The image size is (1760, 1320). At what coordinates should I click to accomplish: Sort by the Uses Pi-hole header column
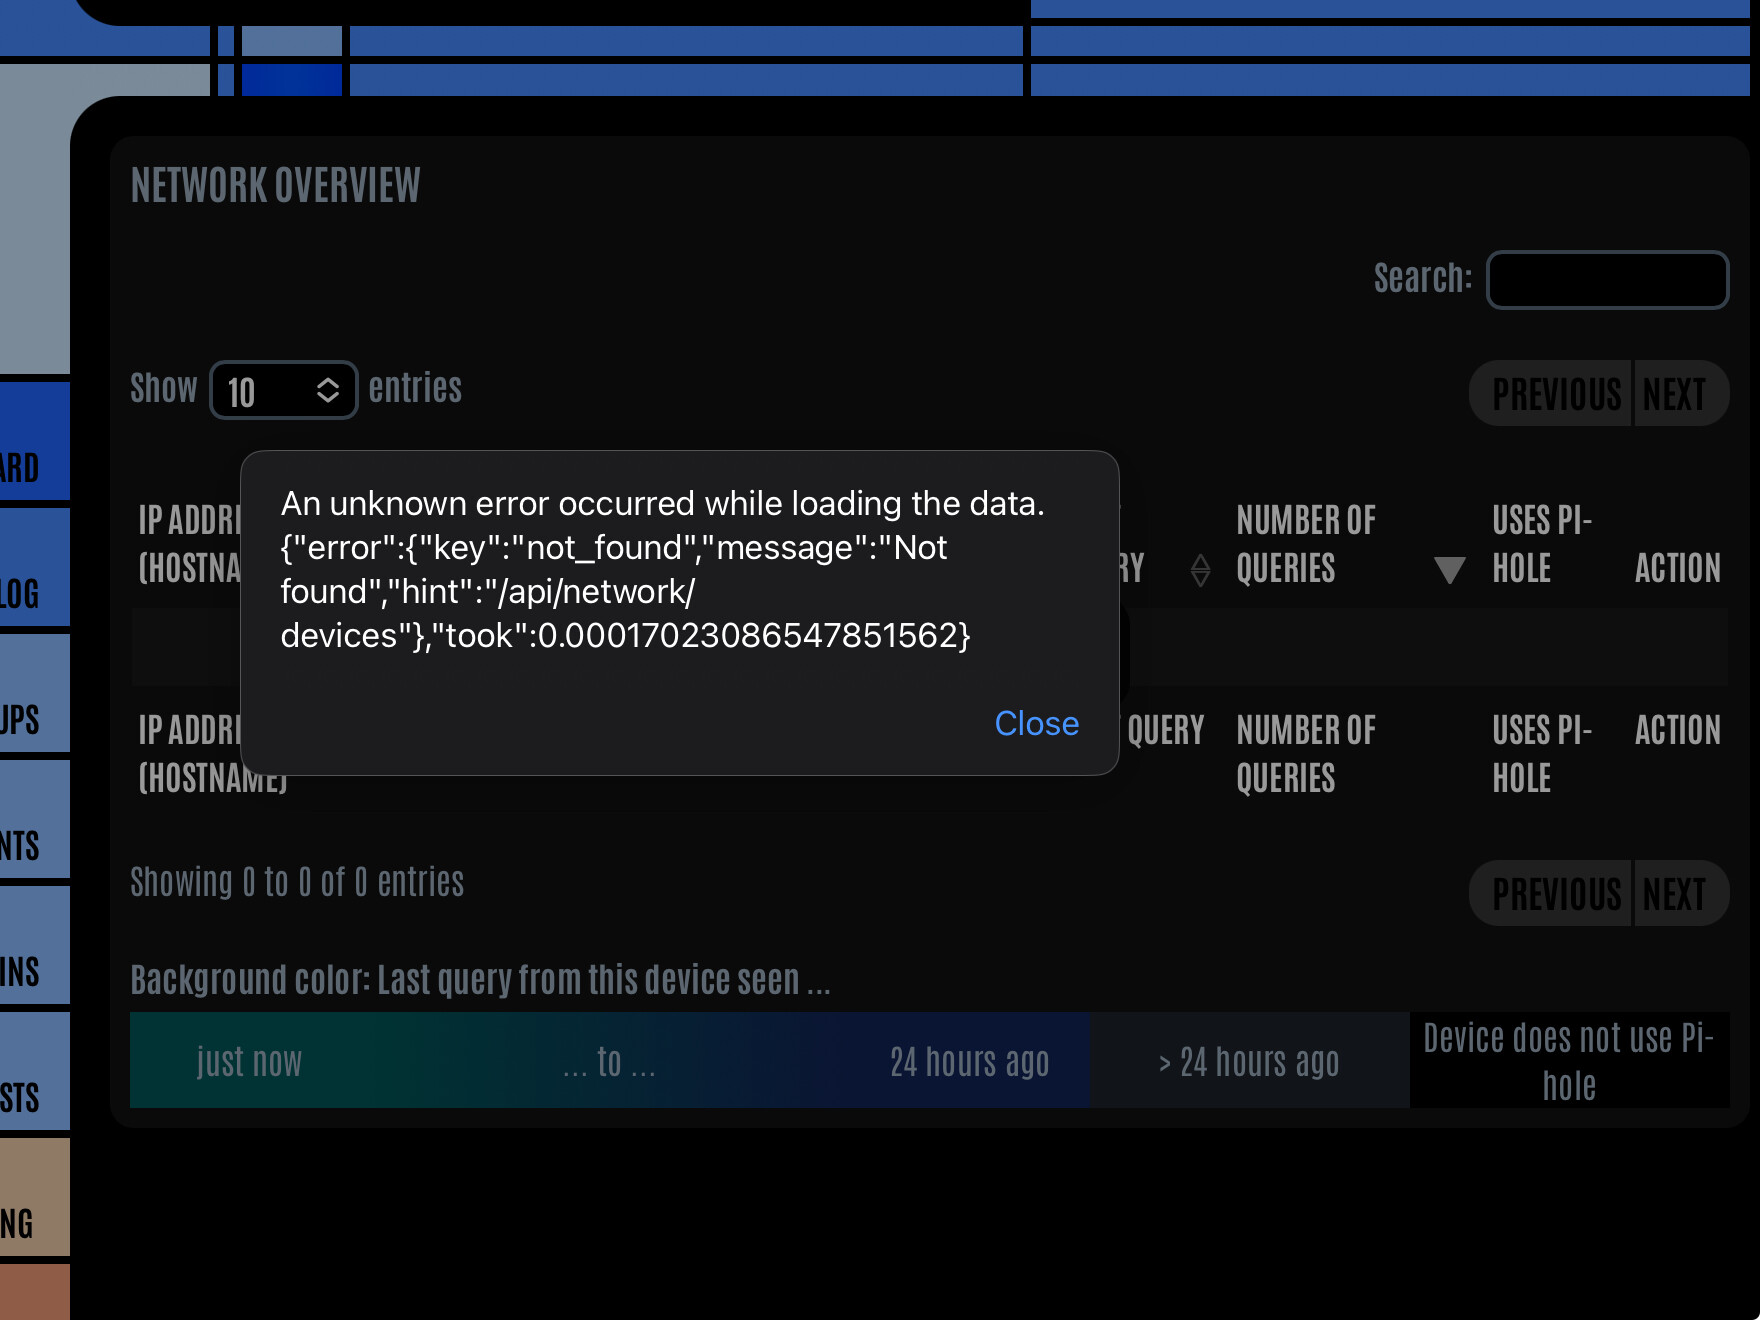point(1541,544)
